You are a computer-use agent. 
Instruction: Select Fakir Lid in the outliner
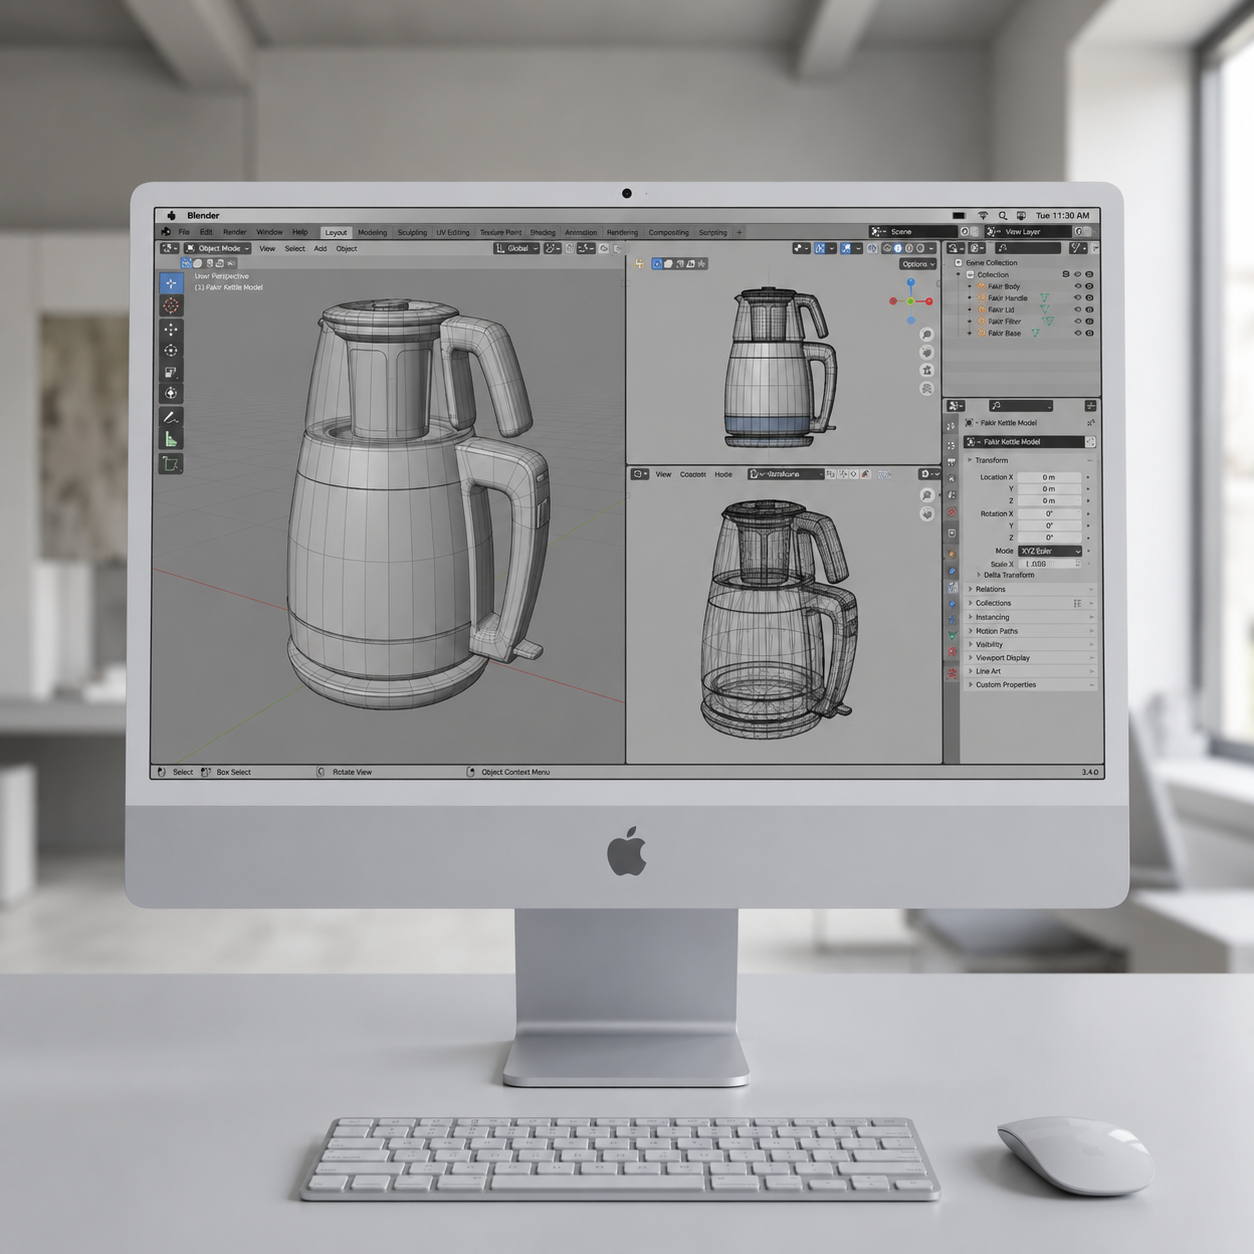[1001, 310]
